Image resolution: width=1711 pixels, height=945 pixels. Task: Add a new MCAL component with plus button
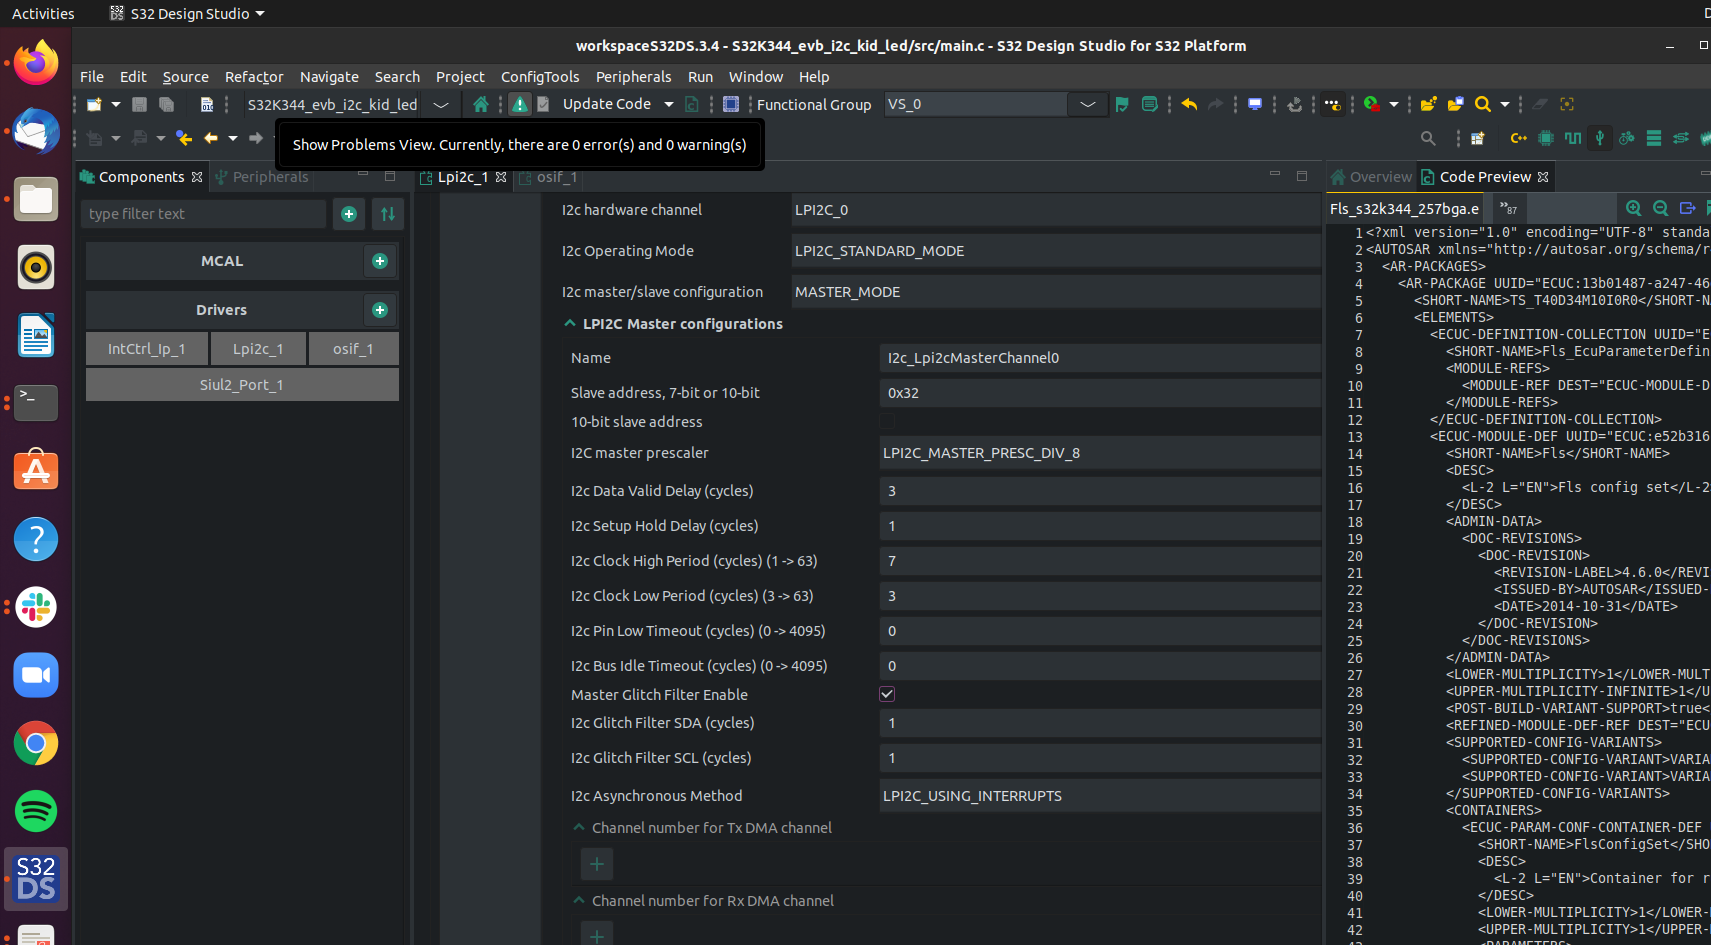pos(379,261)
